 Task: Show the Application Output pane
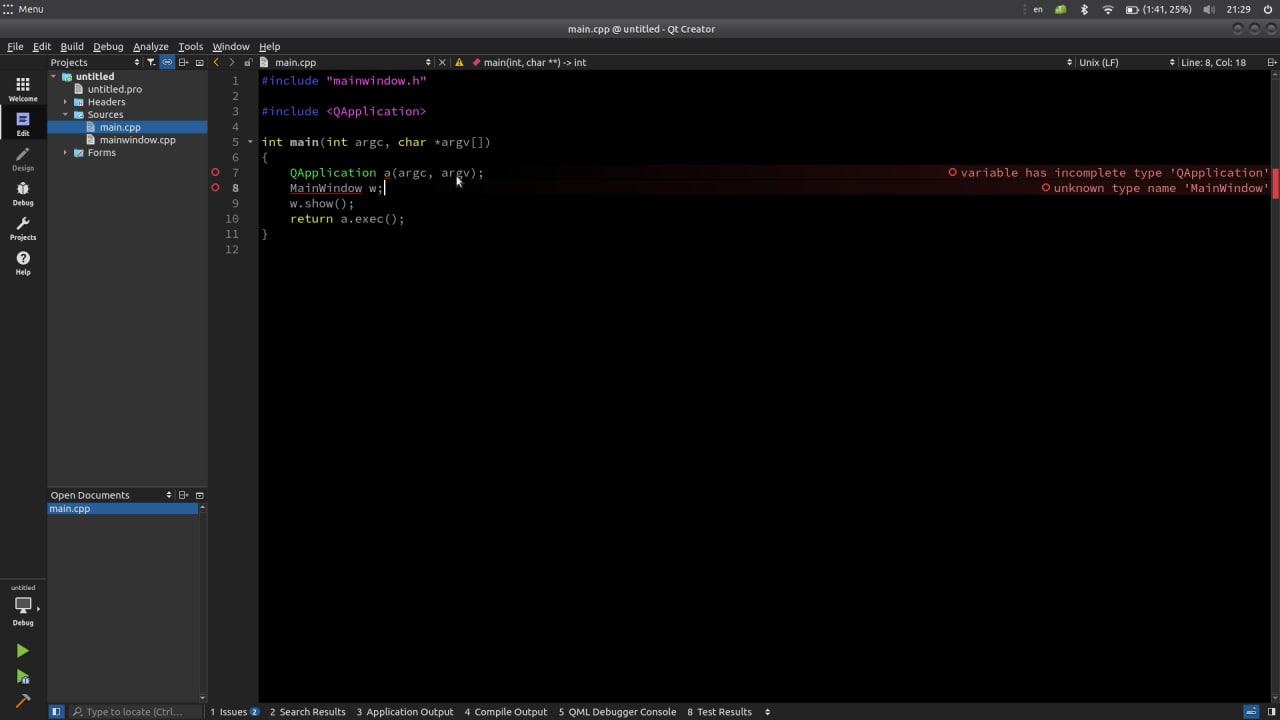click(404, 712)
